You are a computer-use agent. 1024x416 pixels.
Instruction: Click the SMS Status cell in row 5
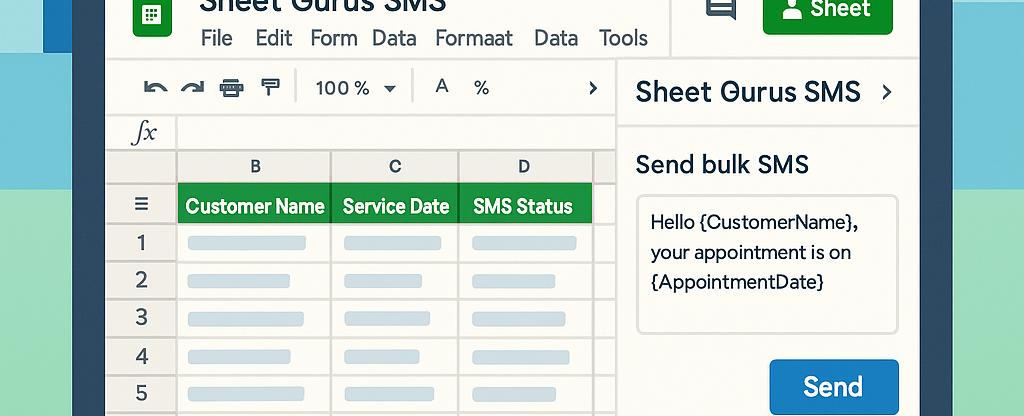[x=525, y=394]
